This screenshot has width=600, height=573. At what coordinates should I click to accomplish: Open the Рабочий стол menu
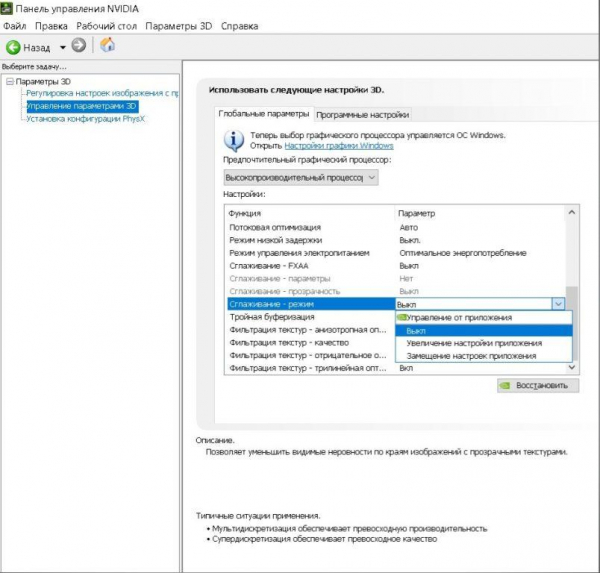tap(106, 26)
